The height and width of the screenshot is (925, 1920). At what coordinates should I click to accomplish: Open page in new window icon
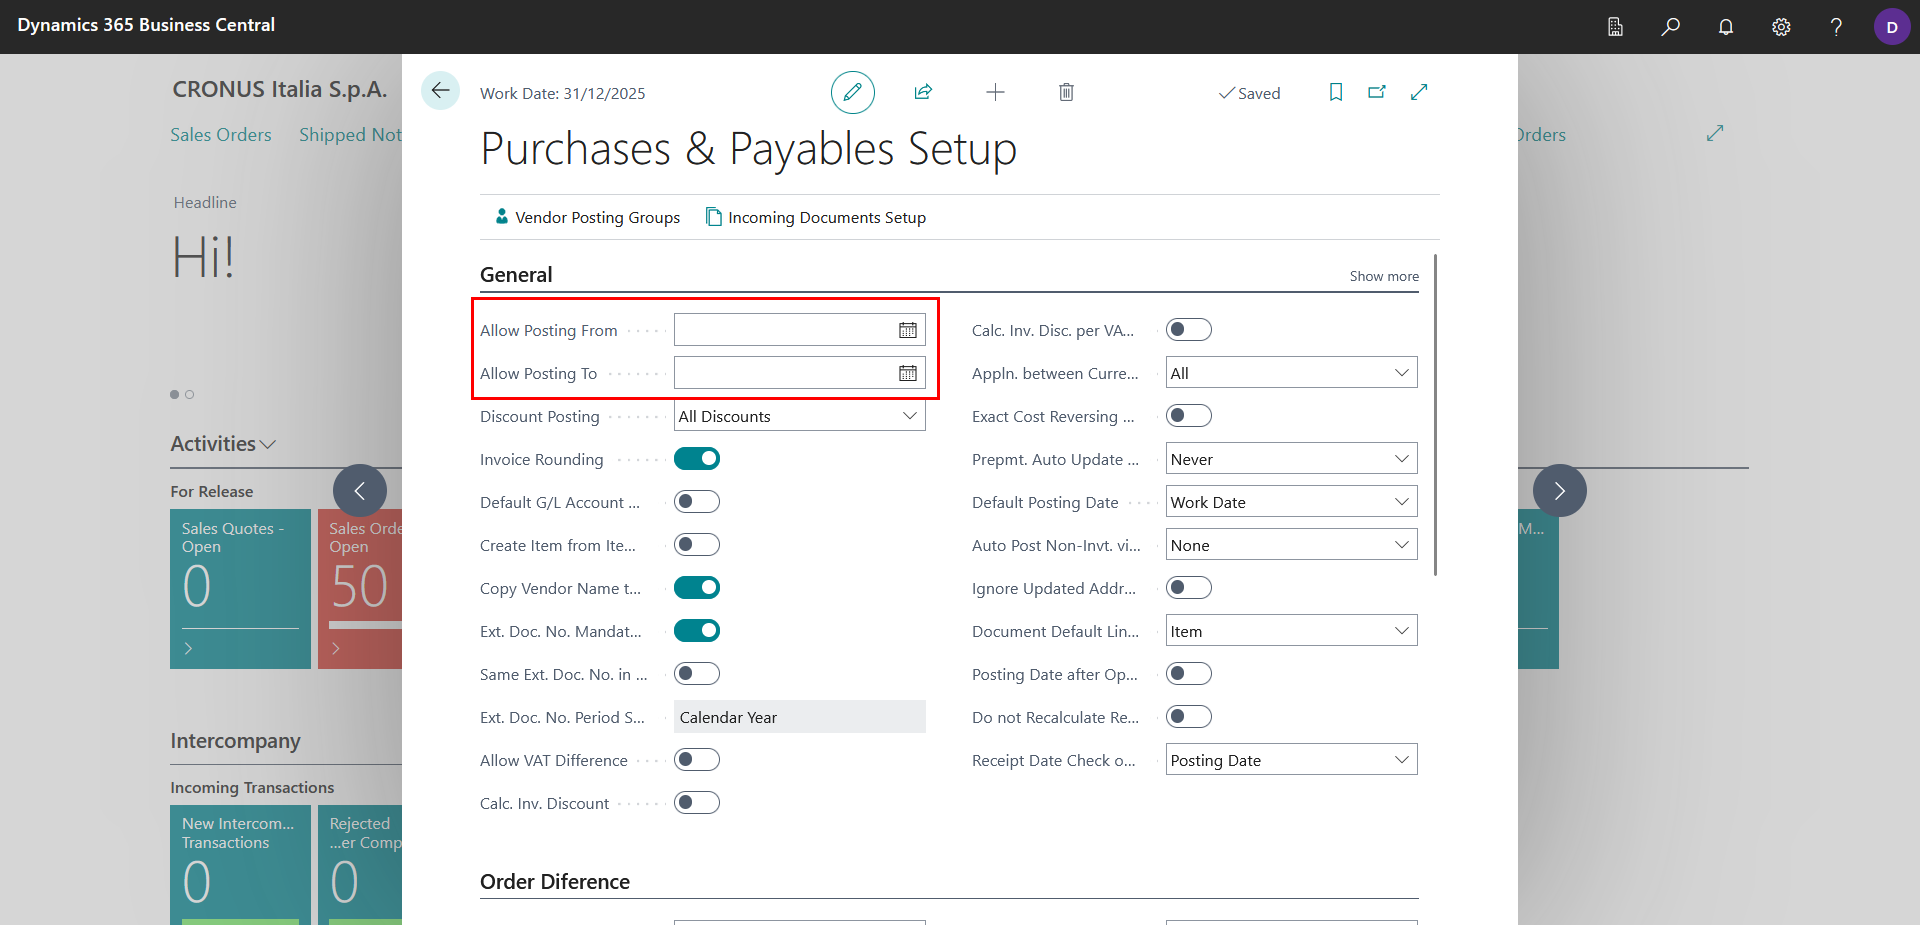(x=1377, y=92)
